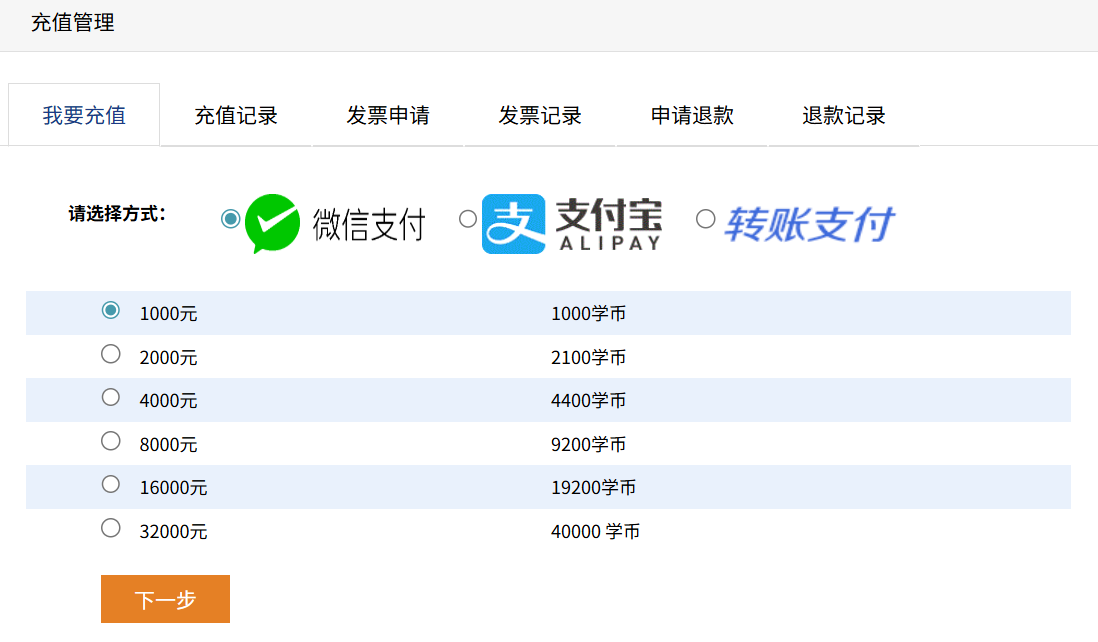Image resolution: width=1098 pixels, height=642 pixels.
Task: Open the 充值记录 tab
Action: (236, 115)
